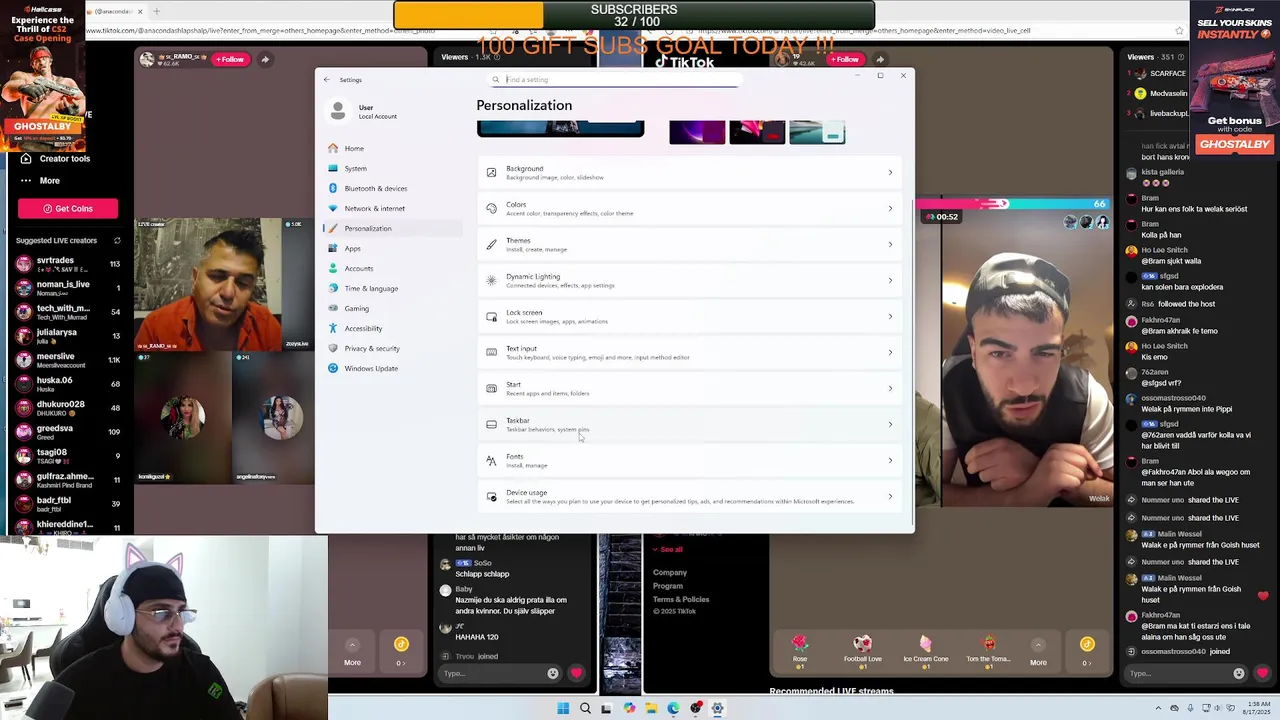Expand the Colors row chevron
Viewport: 1280px width, 720px height.
pyautogui.click(x=890, y=208)
